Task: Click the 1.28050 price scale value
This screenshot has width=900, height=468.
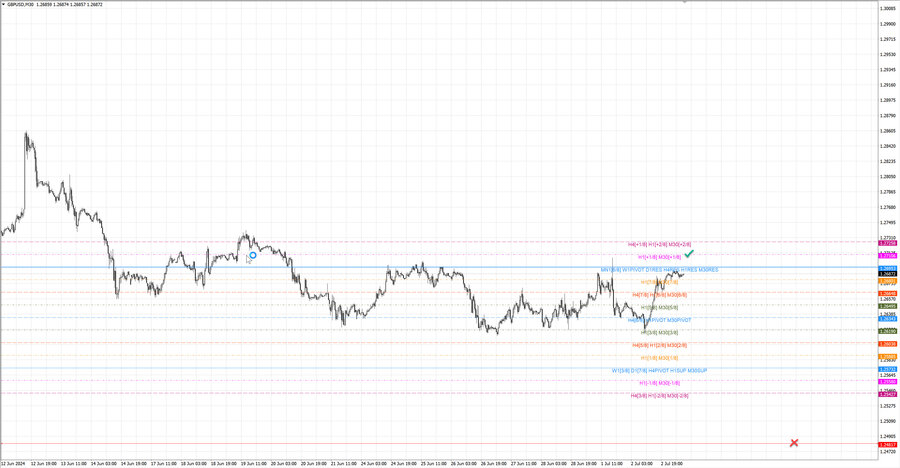Action: click(888, 177)
